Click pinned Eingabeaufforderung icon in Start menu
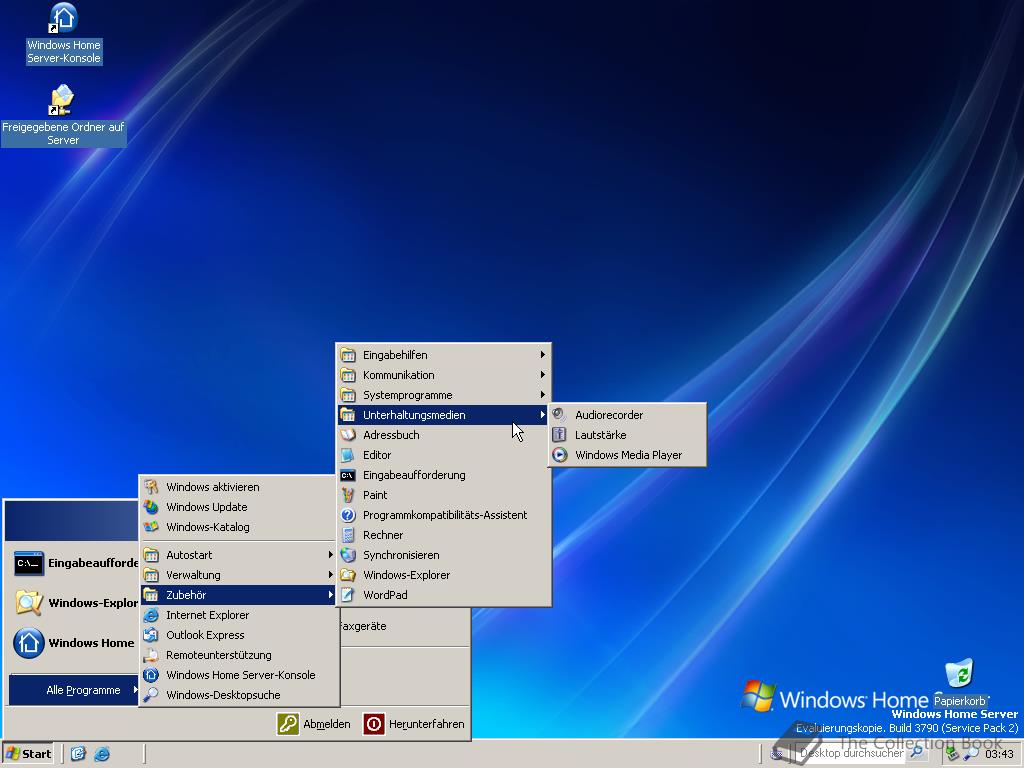1024x768 pixels. point(29,563)
